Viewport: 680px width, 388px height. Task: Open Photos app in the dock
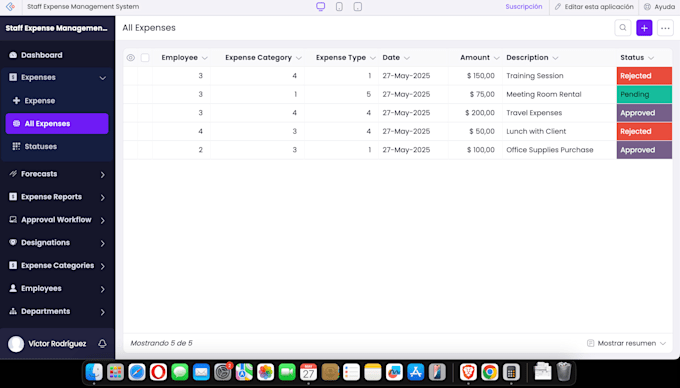point(265,372)
